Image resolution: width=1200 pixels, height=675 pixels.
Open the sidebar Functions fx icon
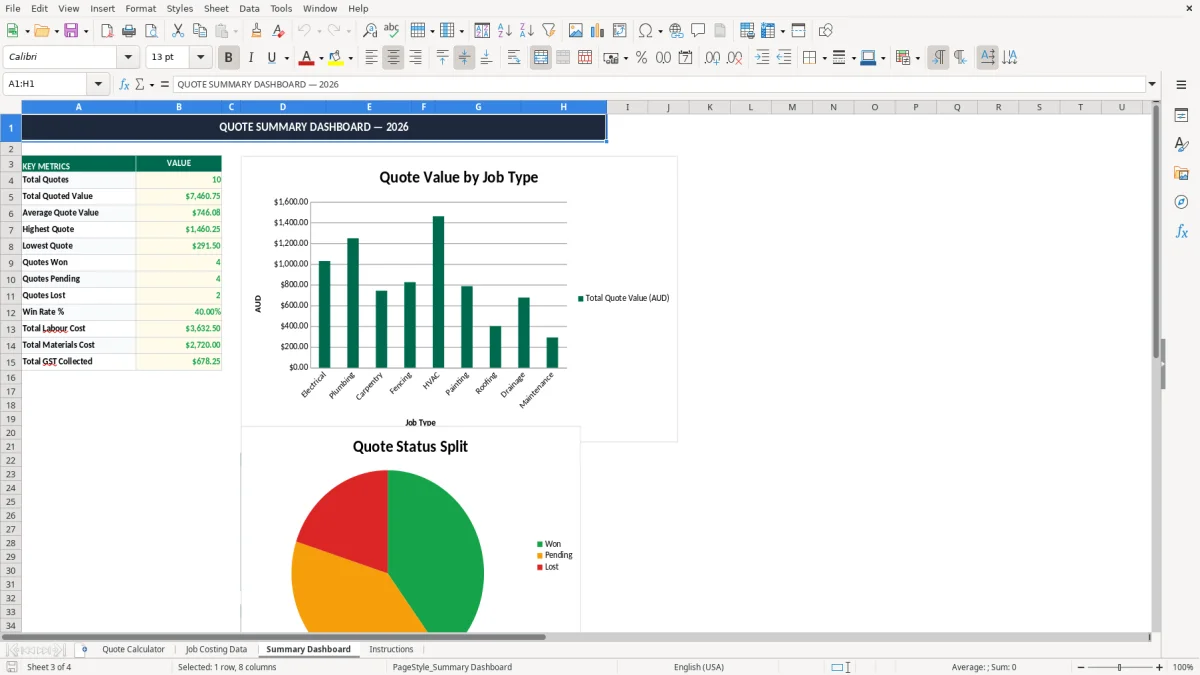click(1181, 231)
